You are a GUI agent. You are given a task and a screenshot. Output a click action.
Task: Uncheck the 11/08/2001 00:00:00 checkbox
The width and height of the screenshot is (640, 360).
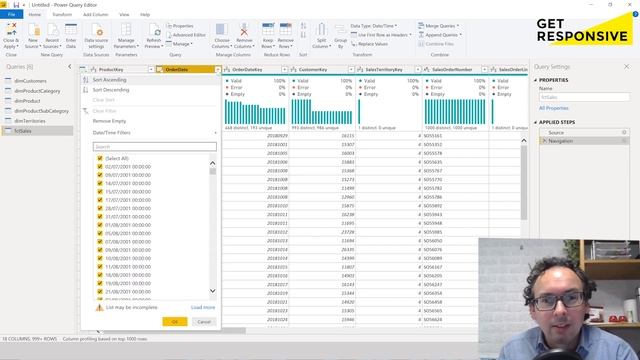pos(100,267)
